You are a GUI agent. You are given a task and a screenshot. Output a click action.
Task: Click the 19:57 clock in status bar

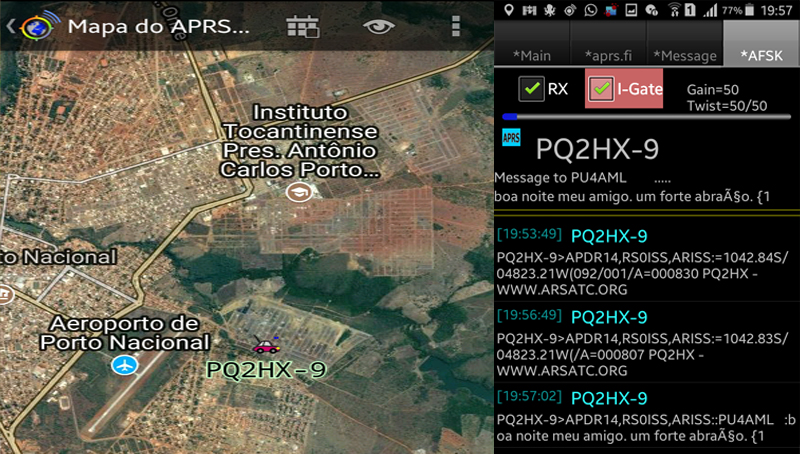coord(777,10)
